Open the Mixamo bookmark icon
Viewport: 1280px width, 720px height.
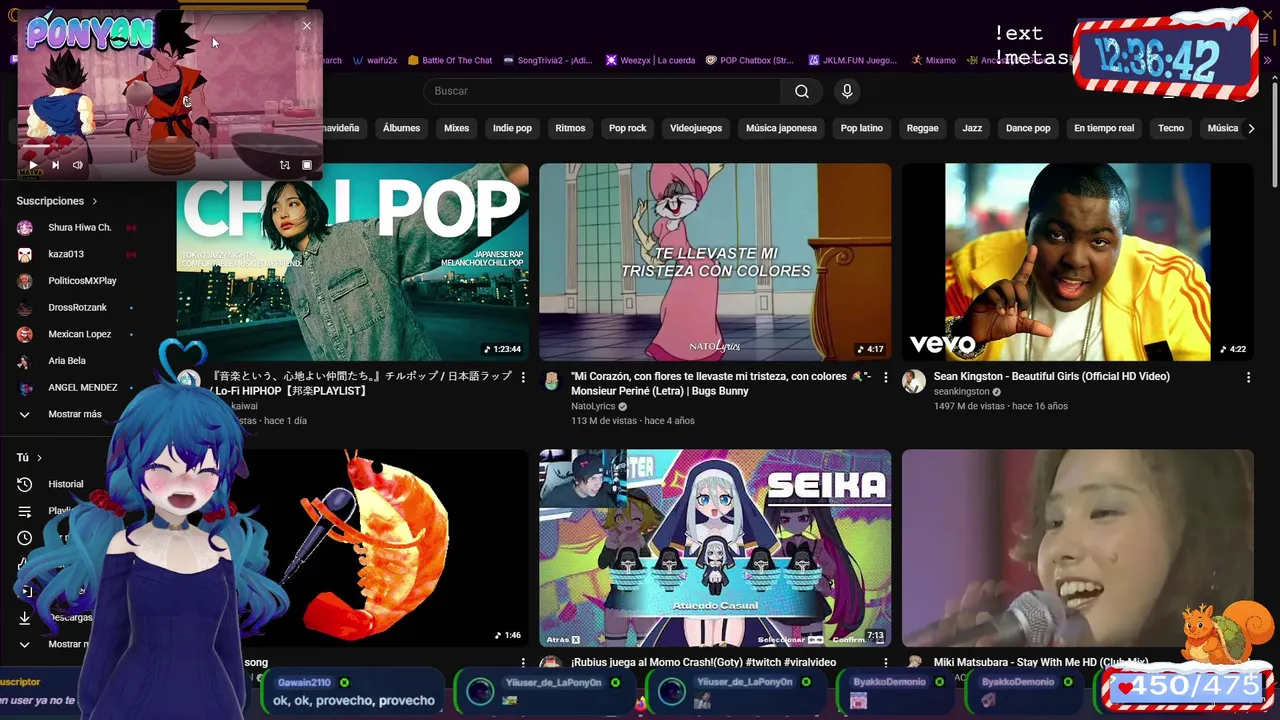(916, 60)
